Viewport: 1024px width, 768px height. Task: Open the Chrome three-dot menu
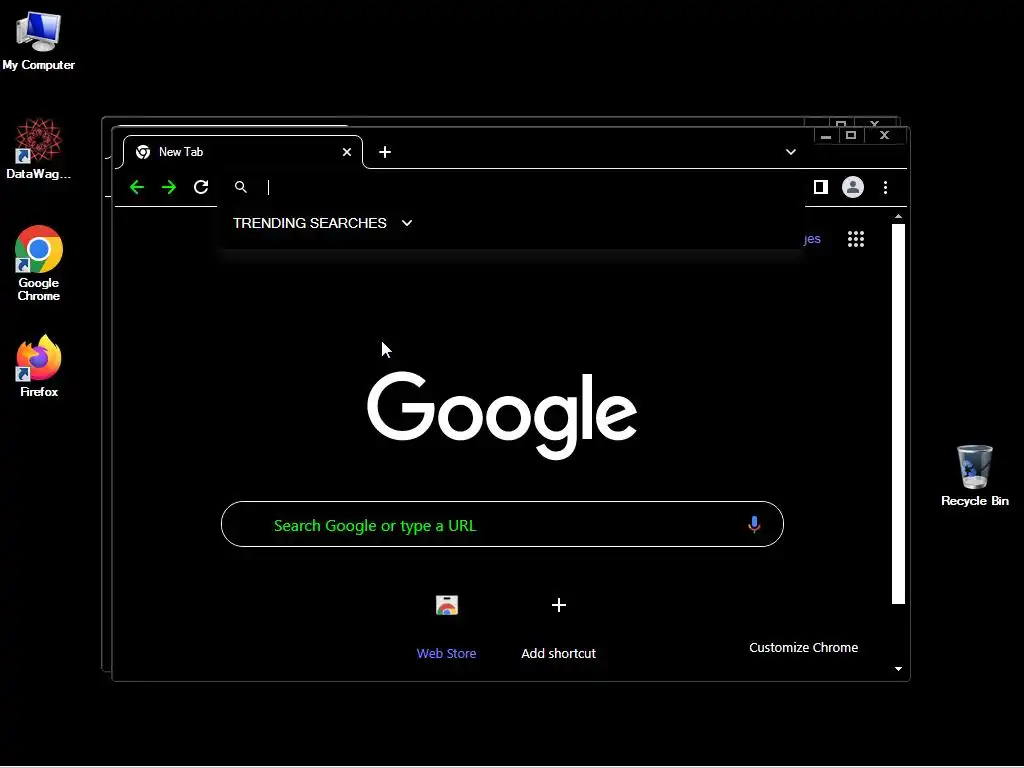(x=886, y=187)
